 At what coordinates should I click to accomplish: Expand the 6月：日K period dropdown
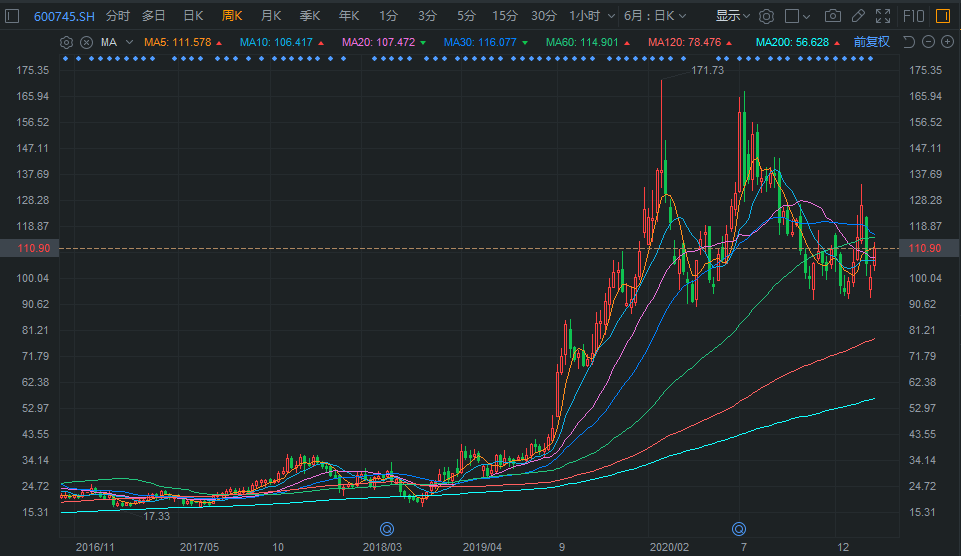(655, 16)
